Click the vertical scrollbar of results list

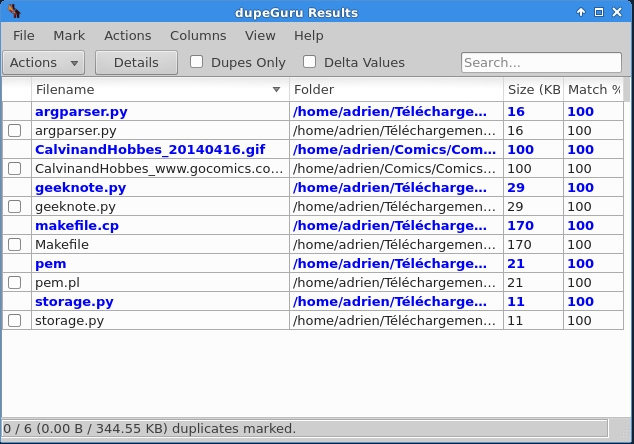pos(627,250)
